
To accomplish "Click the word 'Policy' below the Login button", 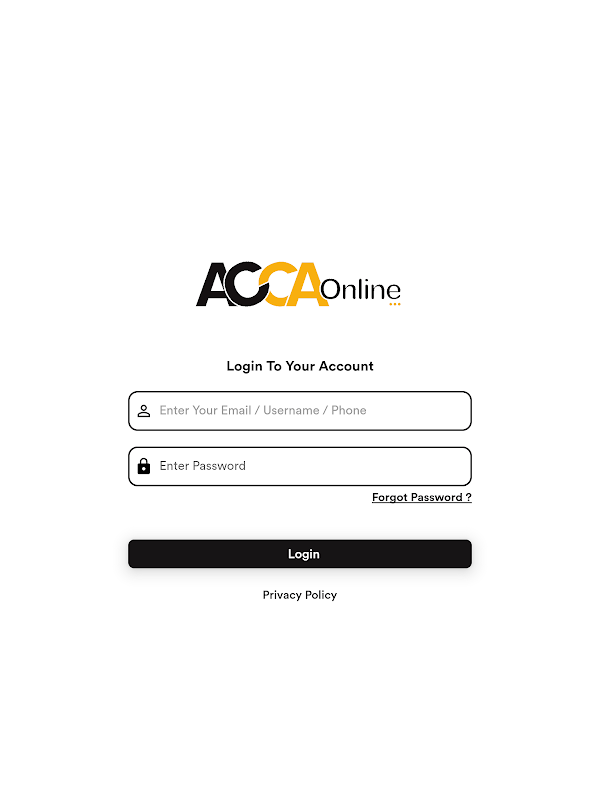I will [321, 595].
